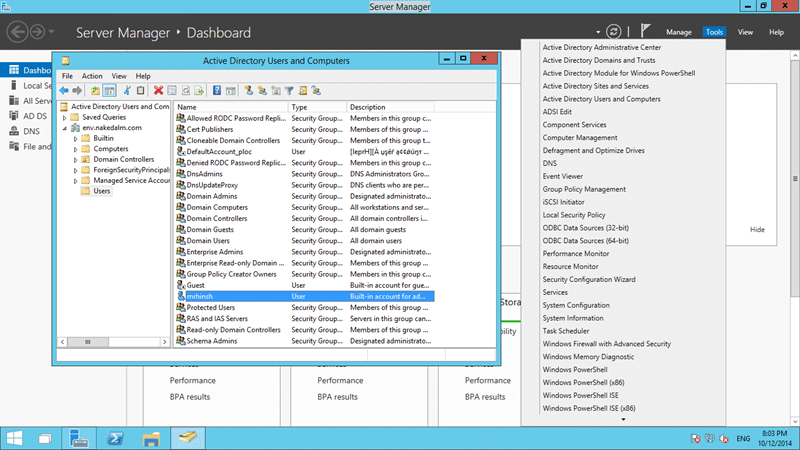
Task: Expand the Saved Queries tree node
Action: [x=65, y=117]
